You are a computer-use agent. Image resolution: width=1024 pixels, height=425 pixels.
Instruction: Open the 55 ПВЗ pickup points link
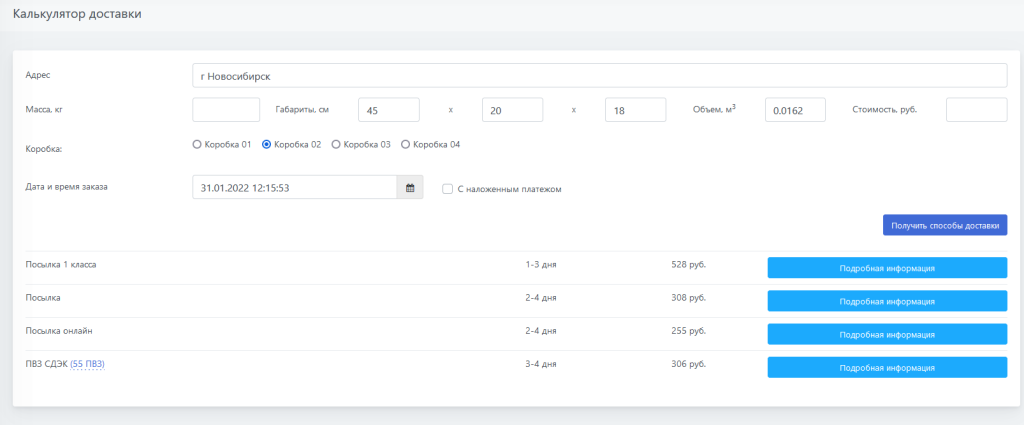87,364
